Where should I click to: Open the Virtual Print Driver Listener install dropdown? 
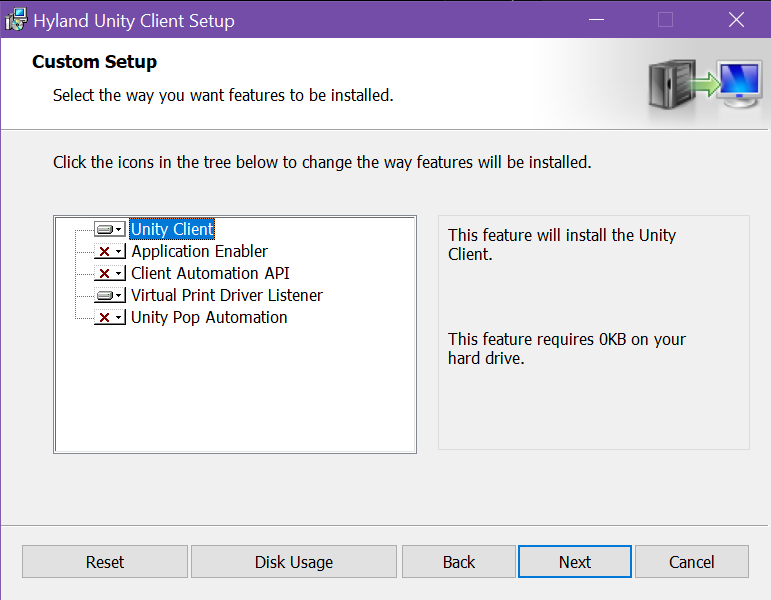coord(110,296)
